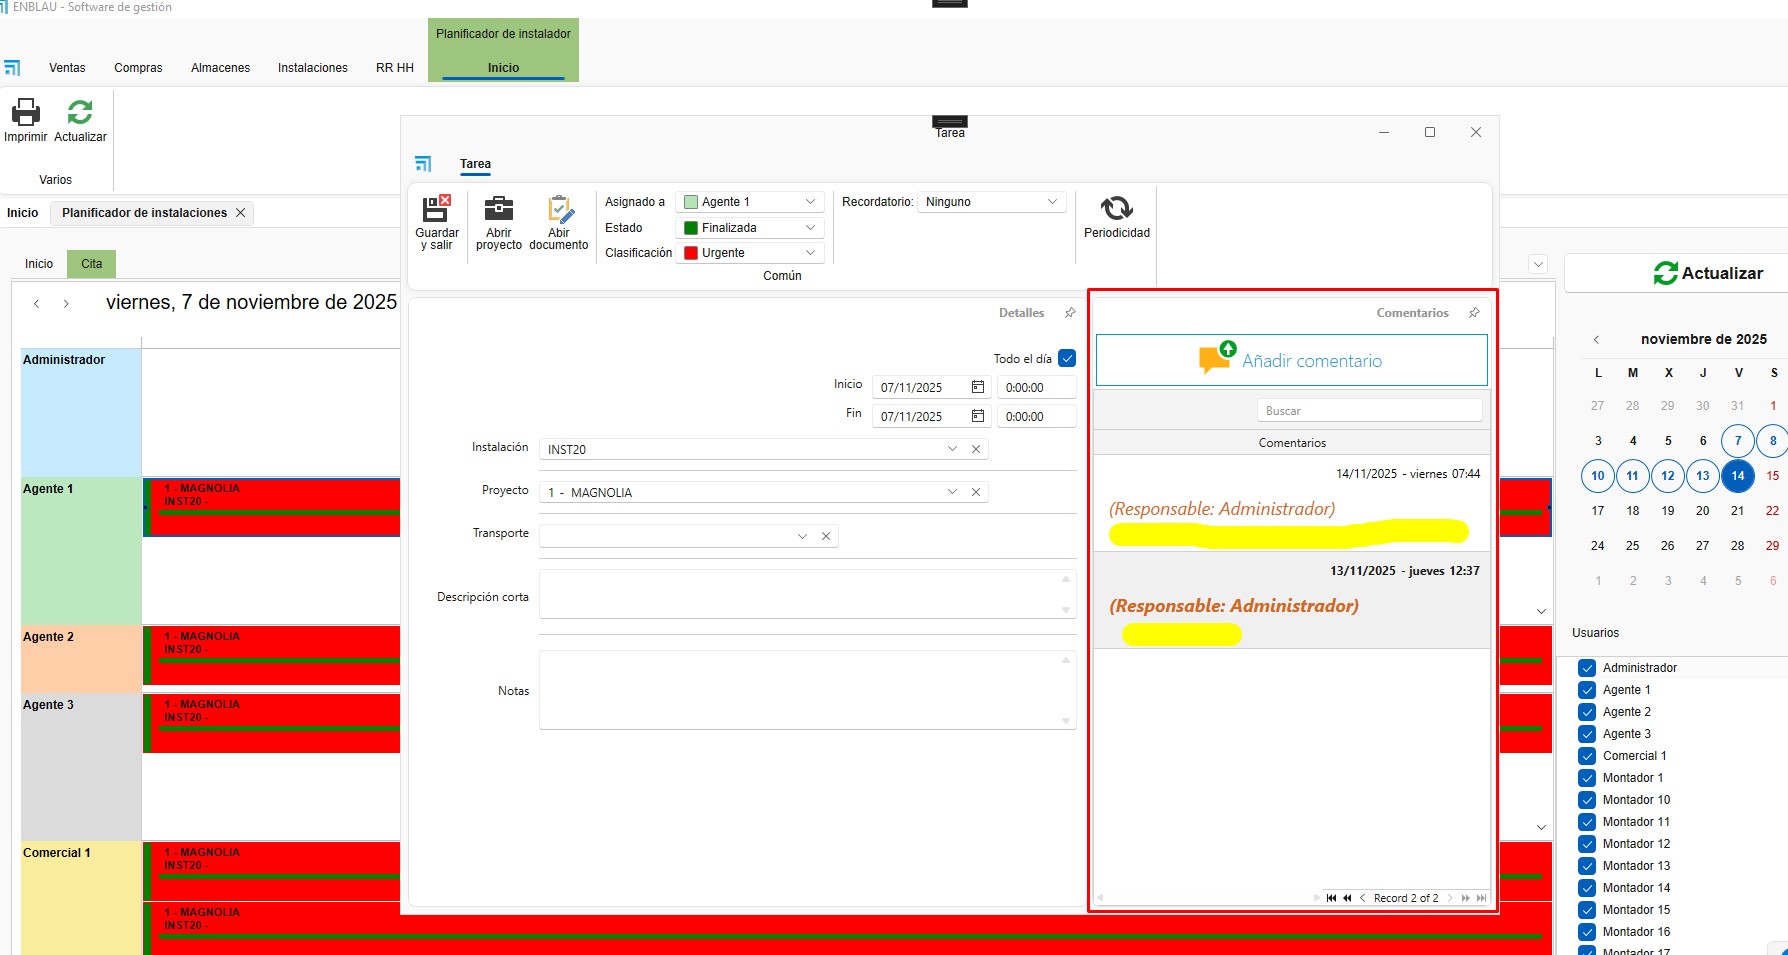Click the Abrir documento icon
The height and width of the screenshot is (955, 1788).
559,210
